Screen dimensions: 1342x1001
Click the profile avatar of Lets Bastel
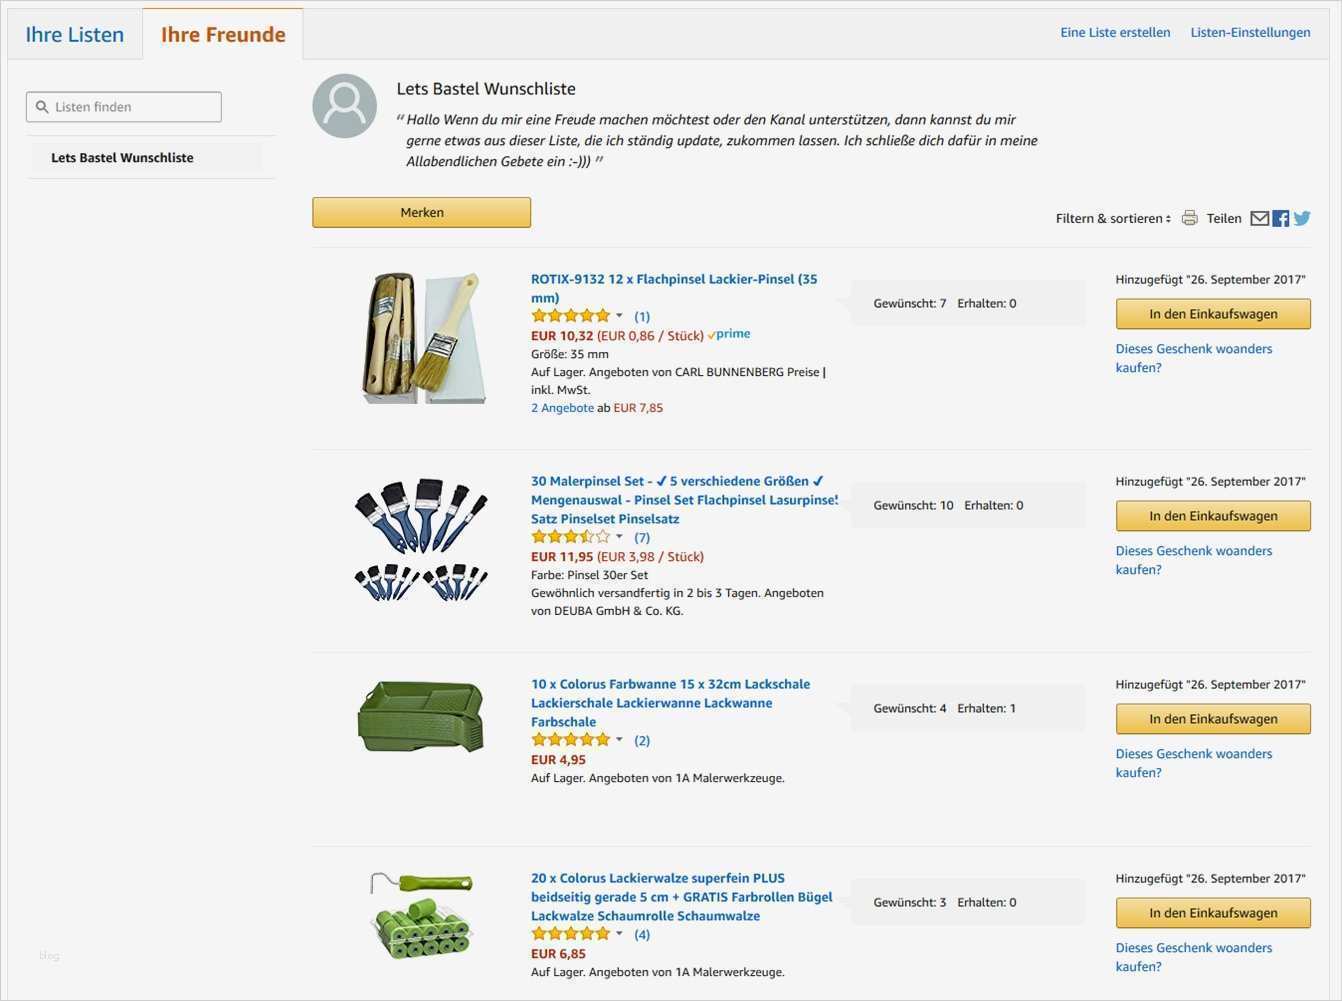(x=344, y=106)
